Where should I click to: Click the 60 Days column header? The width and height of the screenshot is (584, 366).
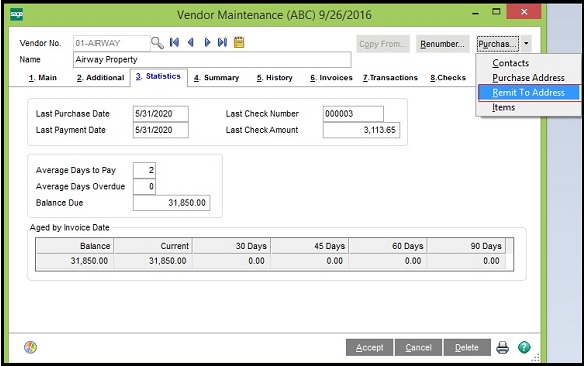(x=388, y=246)
